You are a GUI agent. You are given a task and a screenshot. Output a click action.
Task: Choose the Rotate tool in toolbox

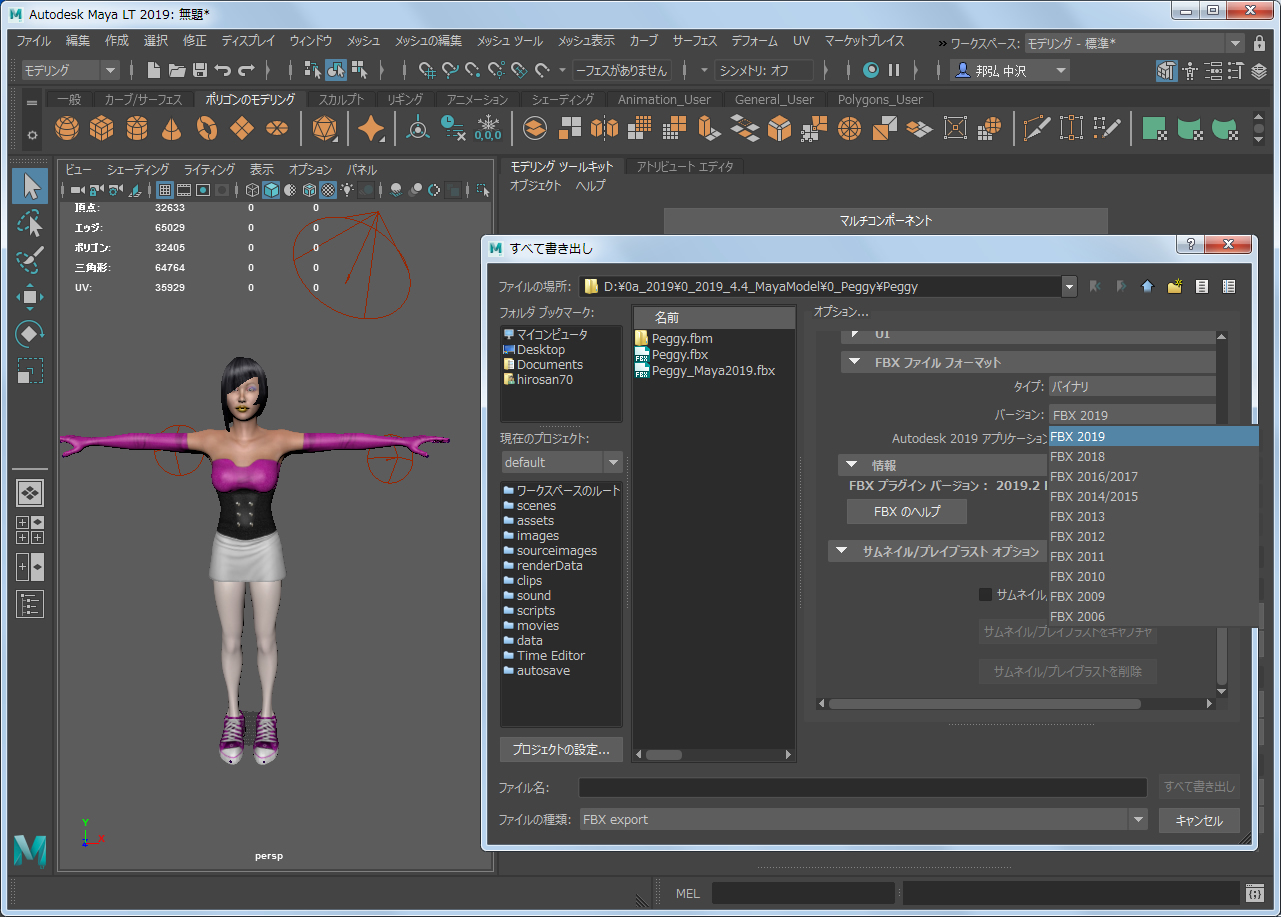click(30, 334)
